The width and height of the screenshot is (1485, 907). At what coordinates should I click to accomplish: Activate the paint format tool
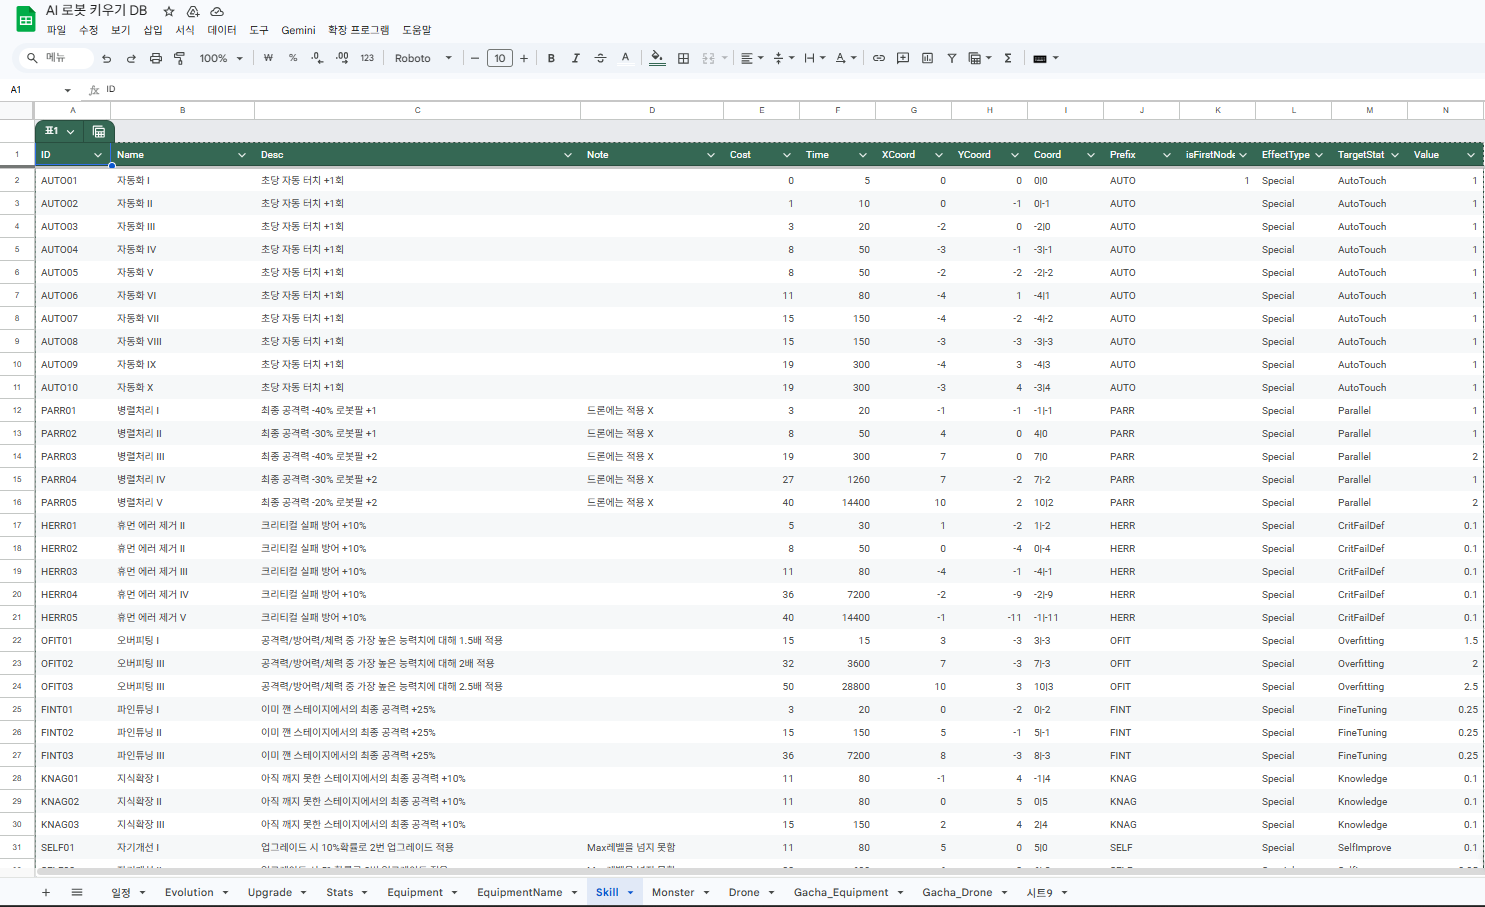(x=180, y=58)
